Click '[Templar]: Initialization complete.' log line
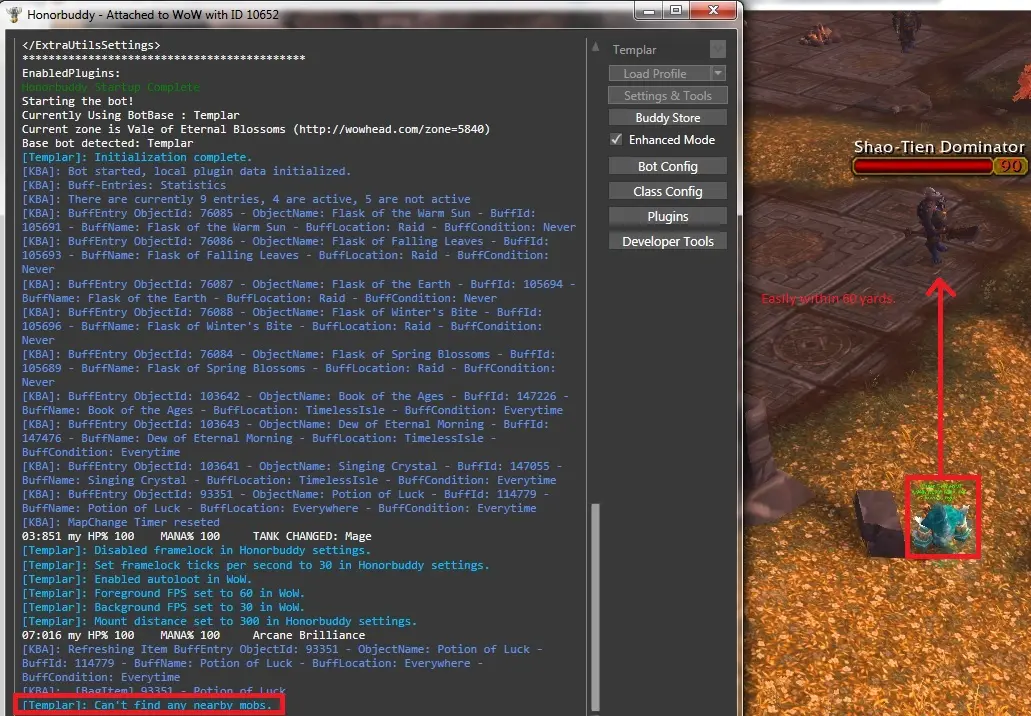The width and height of the screenshot is (1031, 716). [137, 157]
